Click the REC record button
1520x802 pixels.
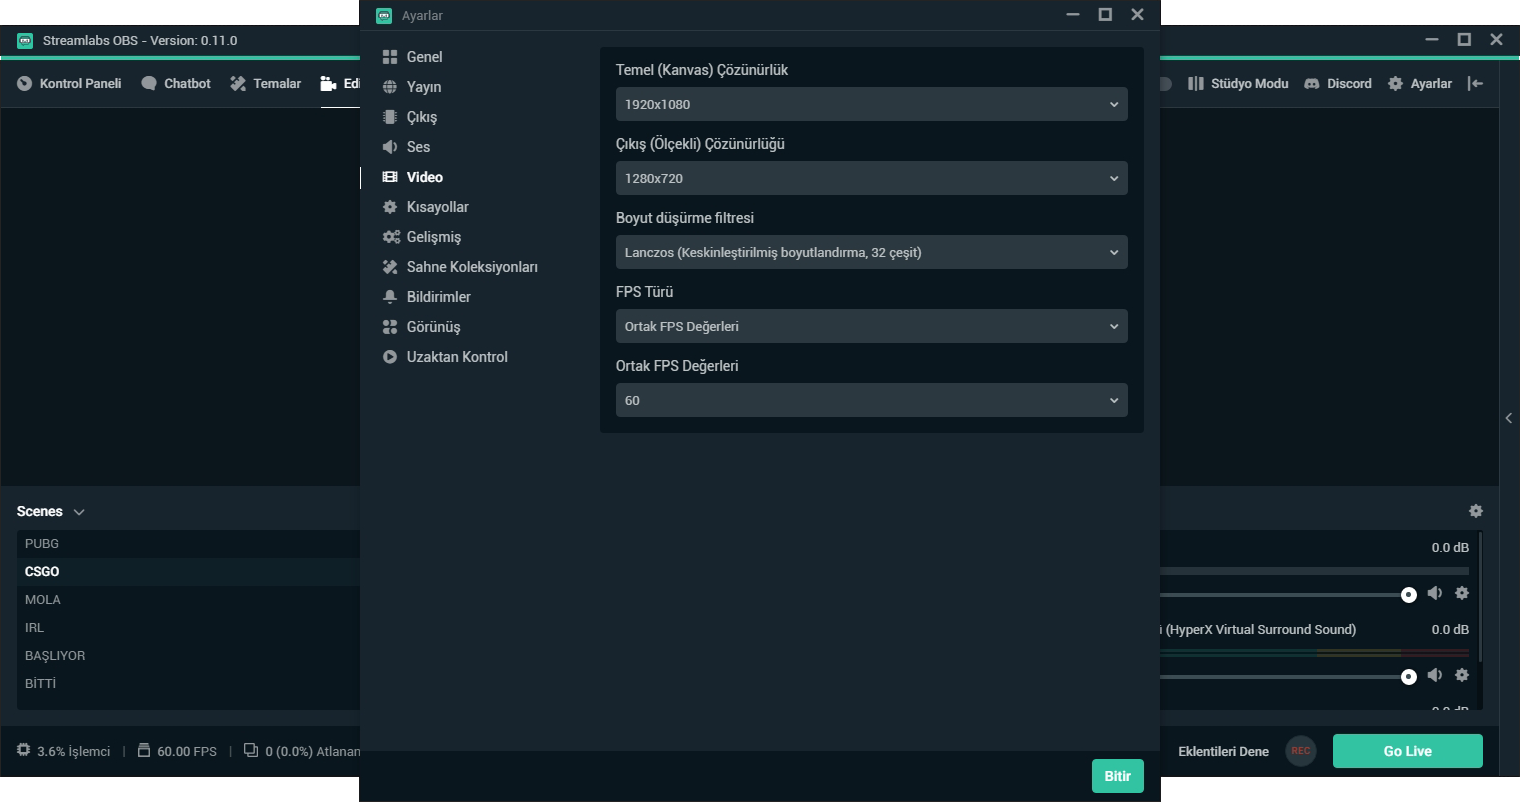[1300, 751]
